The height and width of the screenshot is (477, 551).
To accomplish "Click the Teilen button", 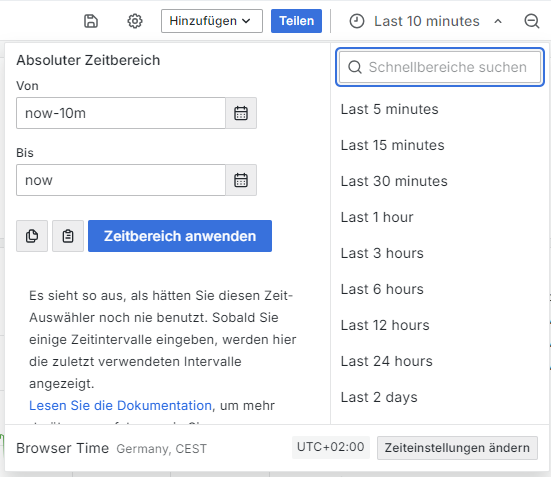I will [296, 21].
